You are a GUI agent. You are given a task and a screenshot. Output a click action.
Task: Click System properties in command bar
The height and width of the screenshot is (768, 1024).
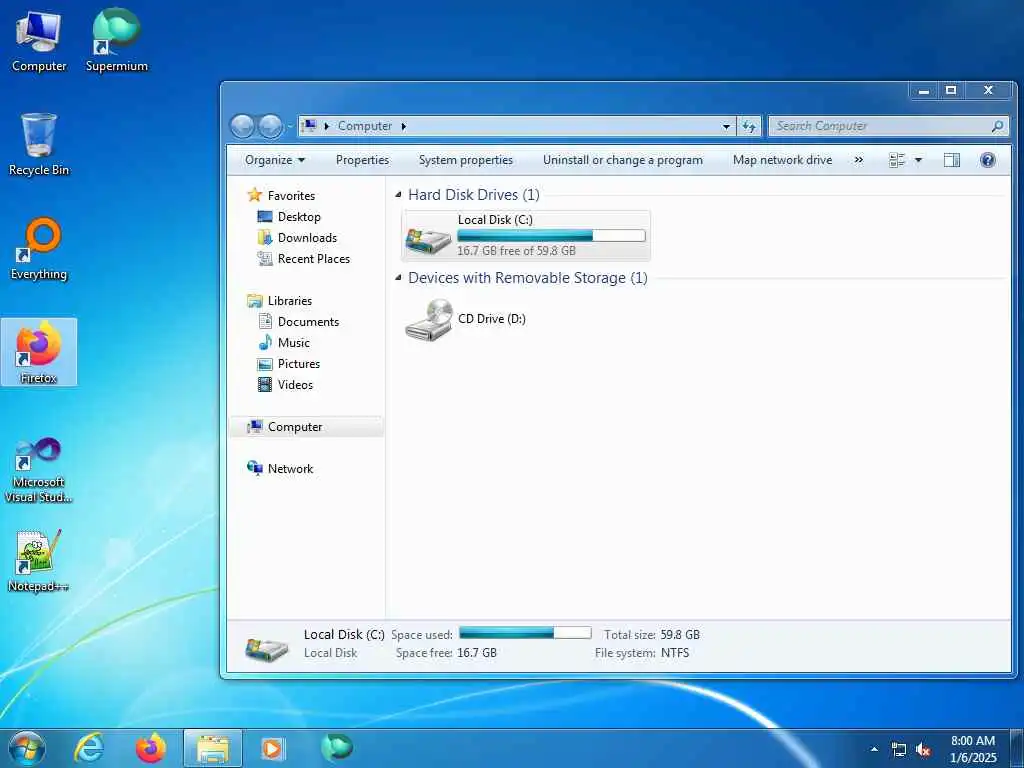466,160
